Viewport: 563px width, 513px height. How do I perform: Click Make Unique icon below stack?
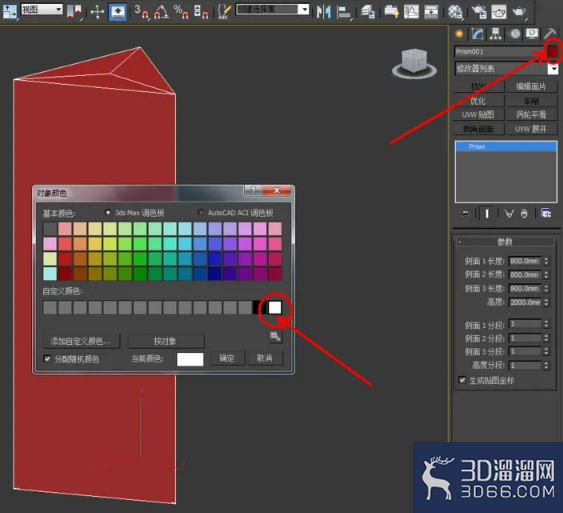(x=509, y=214)
